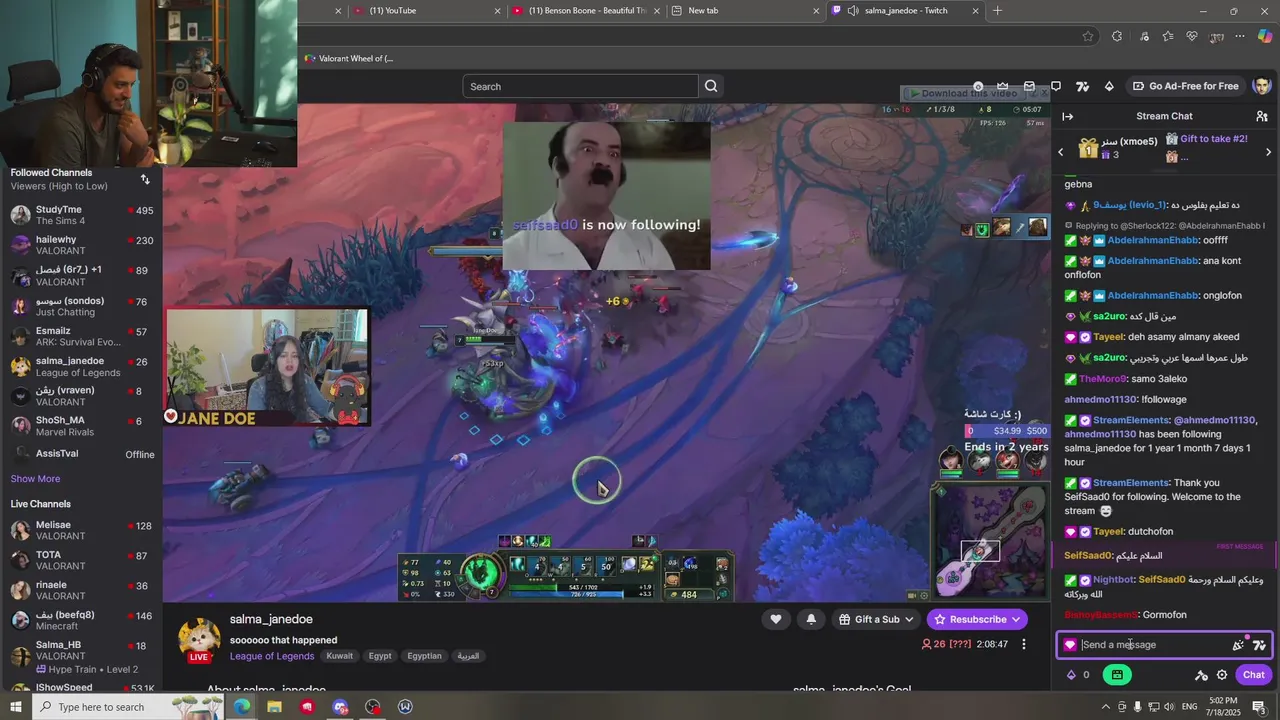
Task: Click the Kuwait stream tag
Action: coord(340,656)
